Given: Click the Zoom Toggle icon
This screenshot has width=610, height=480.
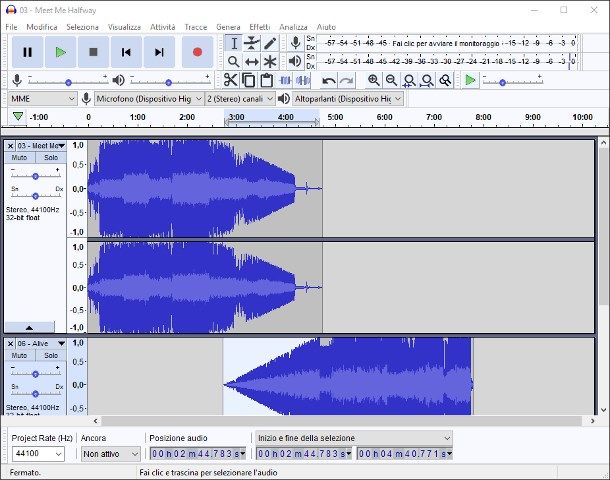Looking at the screenshot, I should pos(445,80).
